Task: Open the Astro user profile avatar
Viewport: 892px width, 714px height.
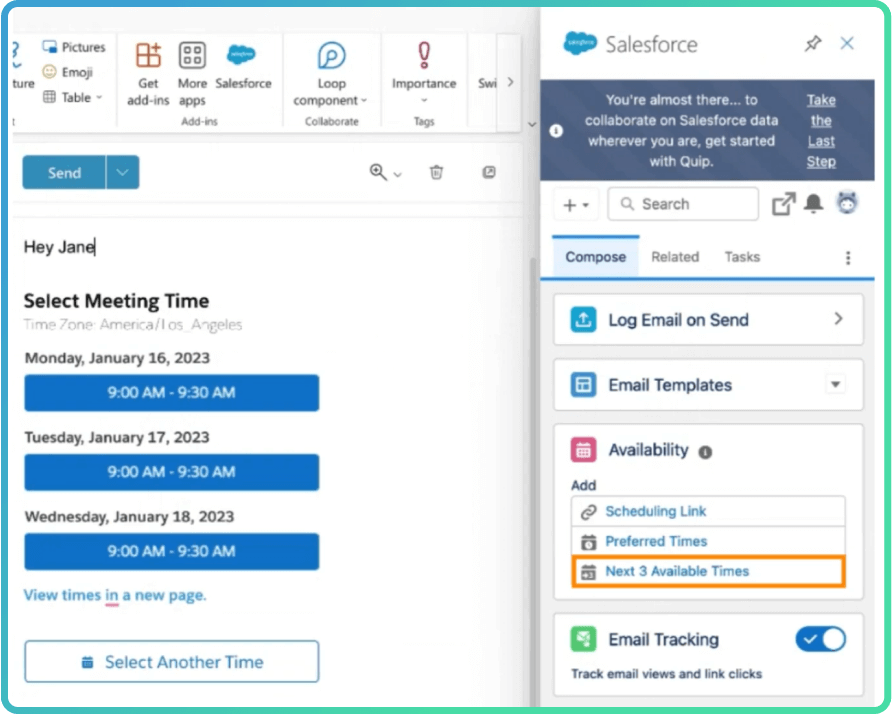Action: (x=846, y=203)
